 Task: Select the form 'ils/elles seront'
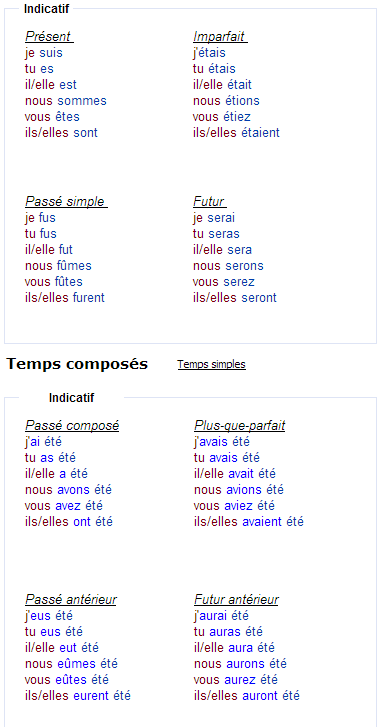tap(235, 297)
